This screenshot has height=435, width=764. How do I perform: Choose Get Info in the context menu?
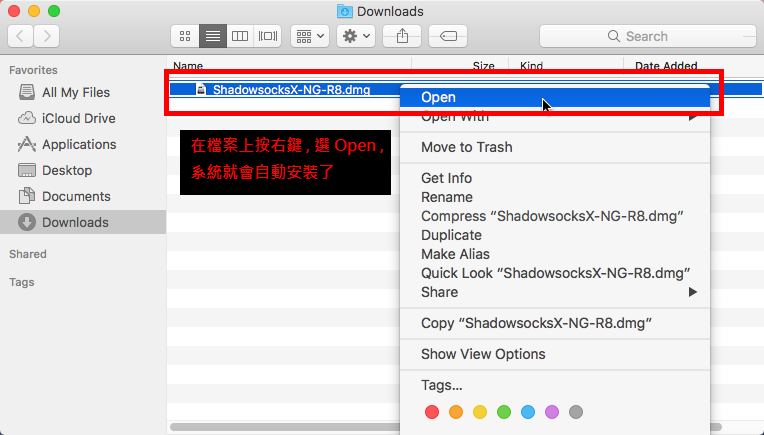(446, 178)
